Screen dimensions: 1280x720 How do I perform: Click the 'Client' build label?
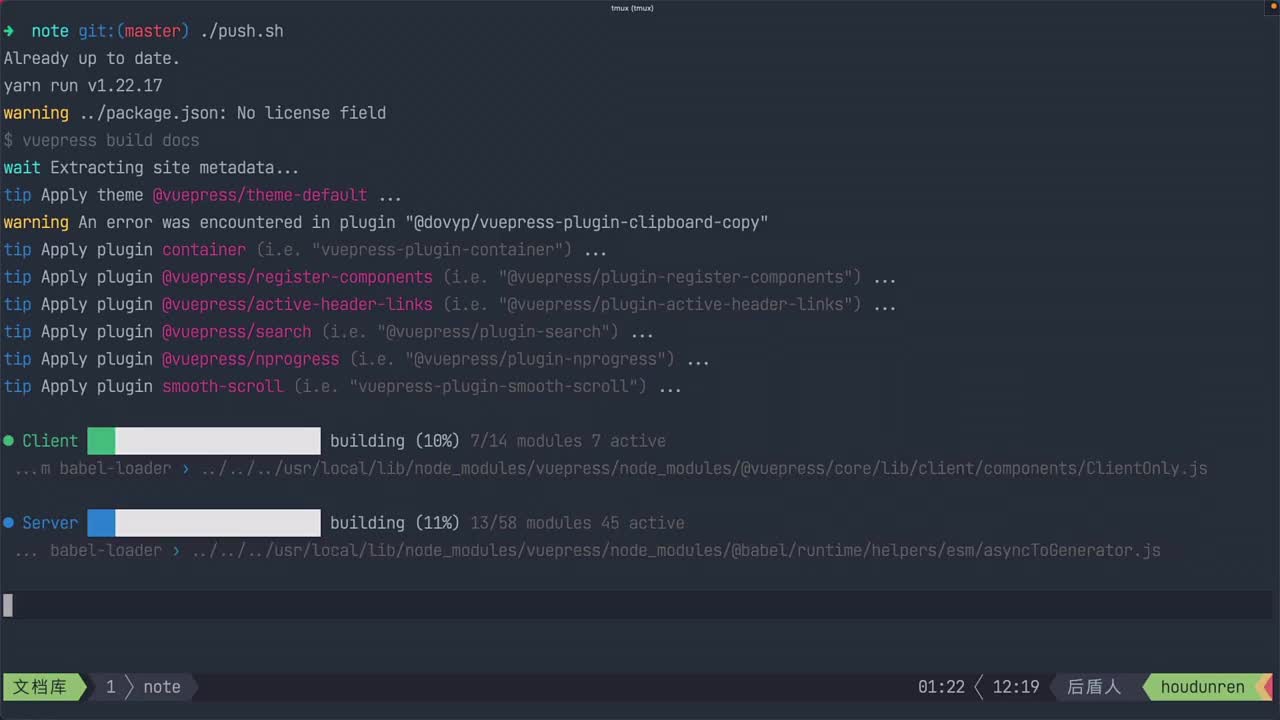click(x=50, y=441)
